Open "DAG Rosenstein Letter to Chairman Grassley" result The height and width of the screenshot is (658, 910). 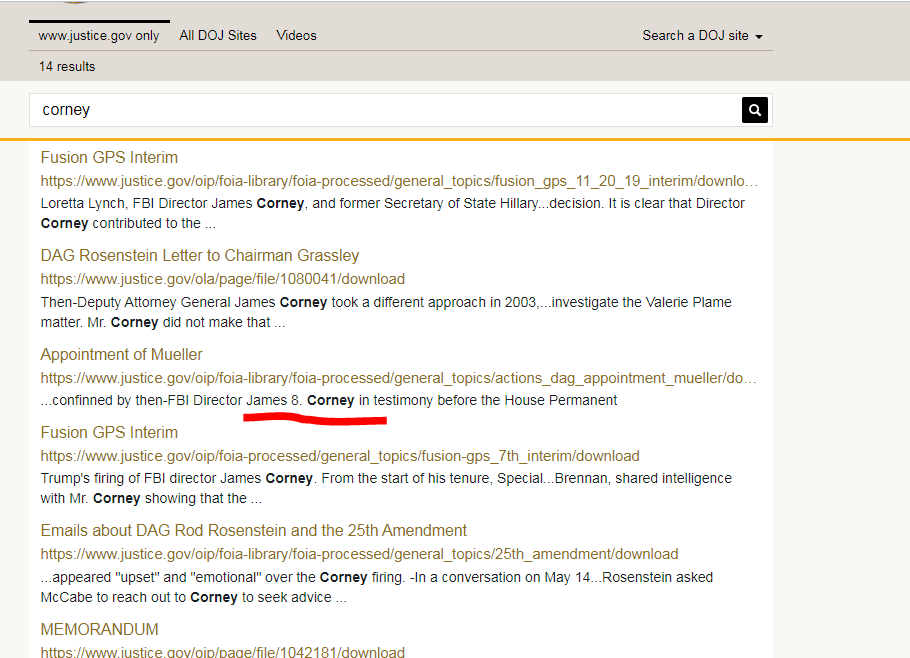(200, 256)
